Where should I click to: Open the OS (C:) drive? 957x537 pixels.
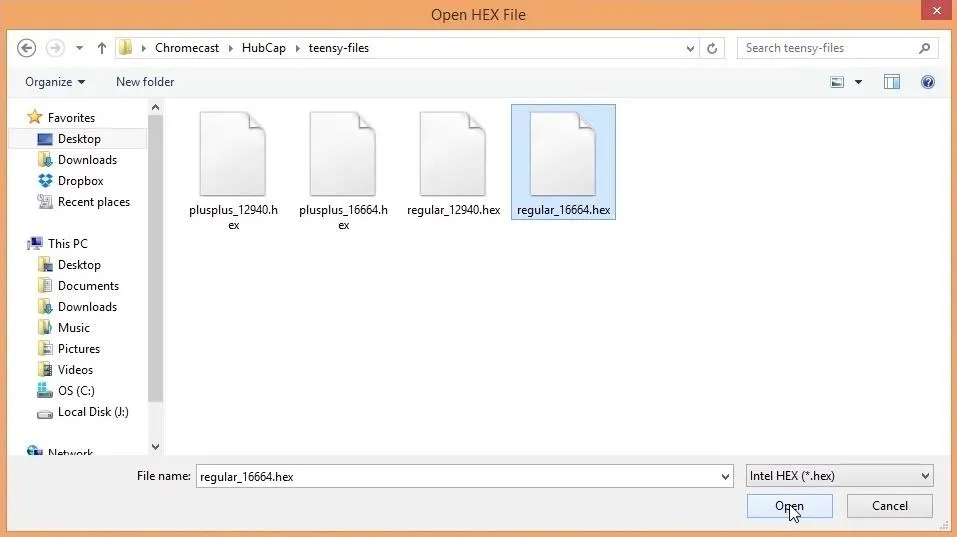[x=76, y=391]
